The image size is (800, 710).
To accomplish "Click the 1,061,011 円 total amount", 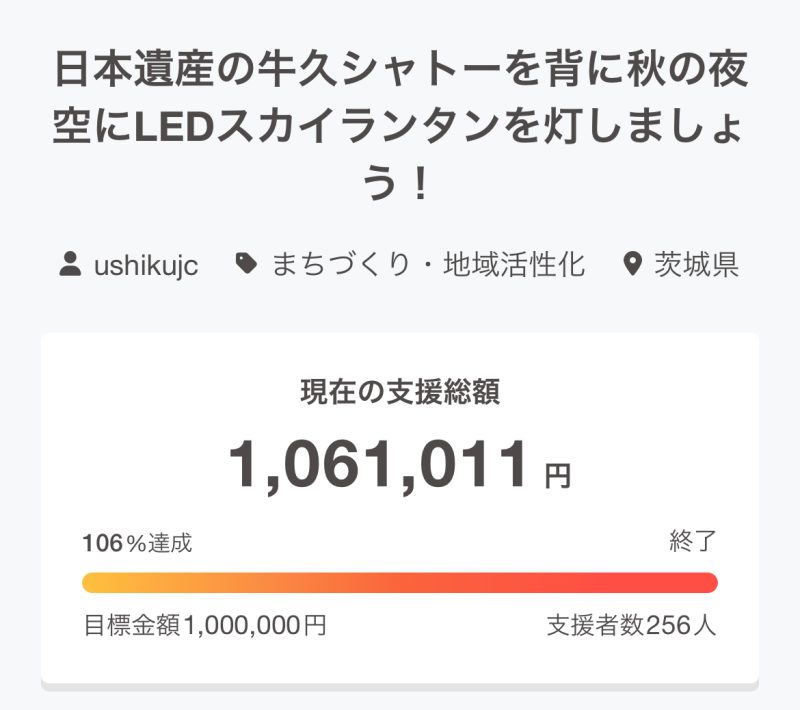I will (400, 465).
